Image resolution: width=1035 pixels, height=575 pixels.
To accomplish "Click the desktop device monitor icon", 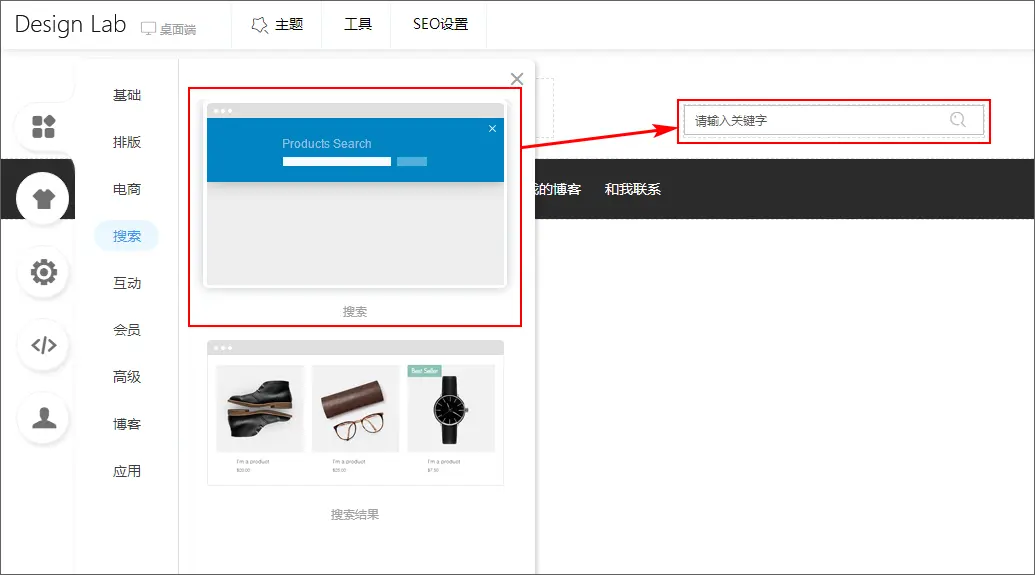I will (x=148, y=29).
